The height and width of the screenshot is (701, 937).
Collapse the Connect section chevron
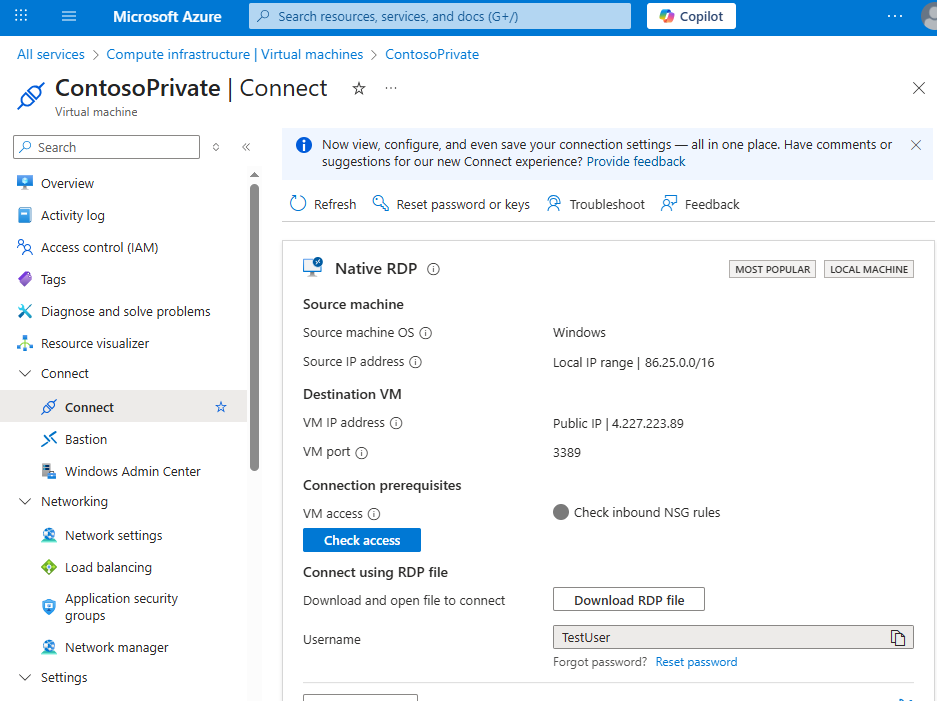pyautogui.click(x=25, y=374)
